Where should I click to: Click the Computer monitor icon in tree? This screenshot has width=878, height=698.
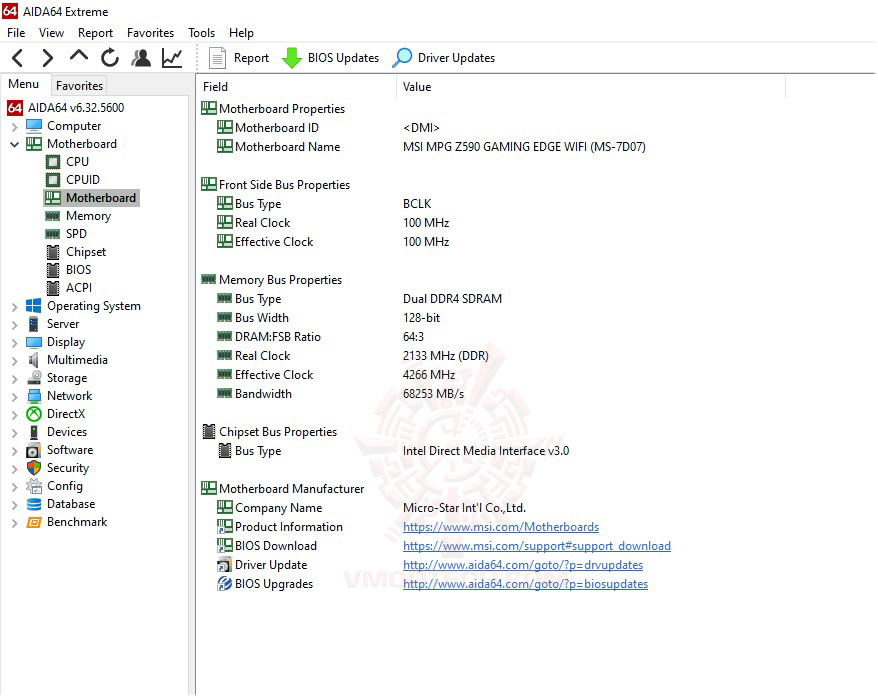click(x=34, y=126)
